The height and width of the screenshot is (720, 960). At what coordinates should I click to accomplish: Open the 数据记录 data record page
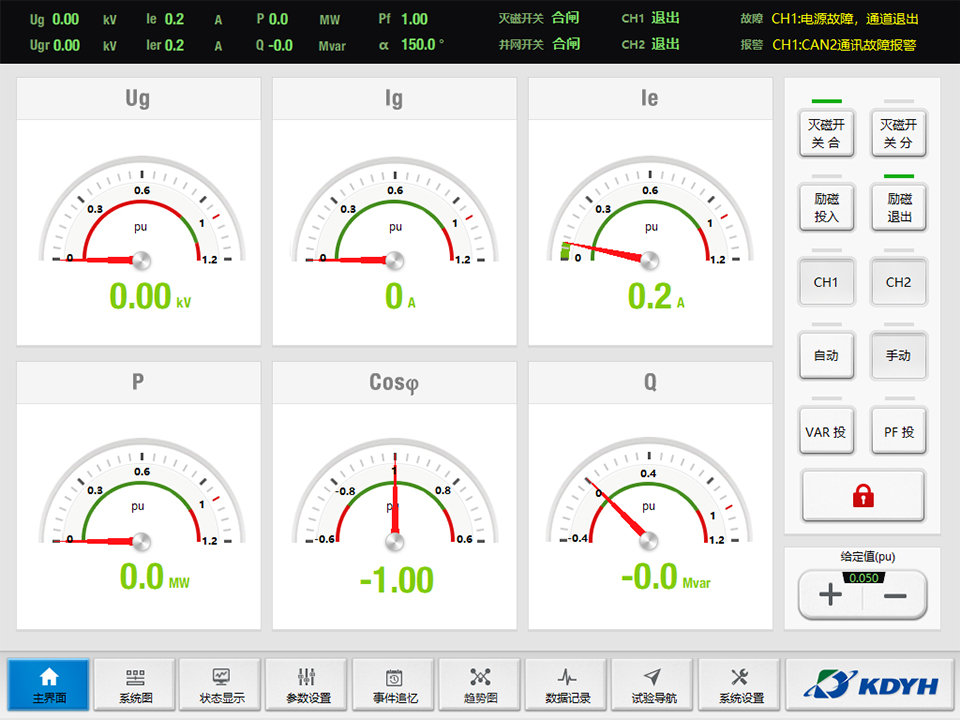(x=566, y=685)
